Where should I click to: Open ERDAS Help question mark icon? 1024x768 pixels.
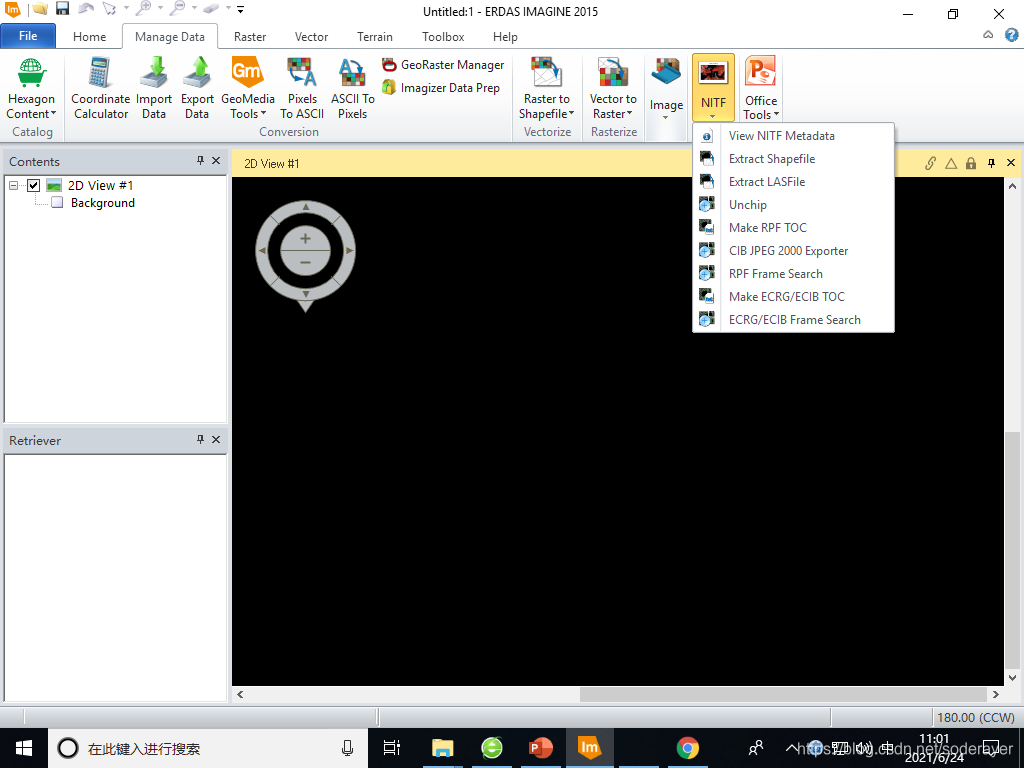[1011, 35]
